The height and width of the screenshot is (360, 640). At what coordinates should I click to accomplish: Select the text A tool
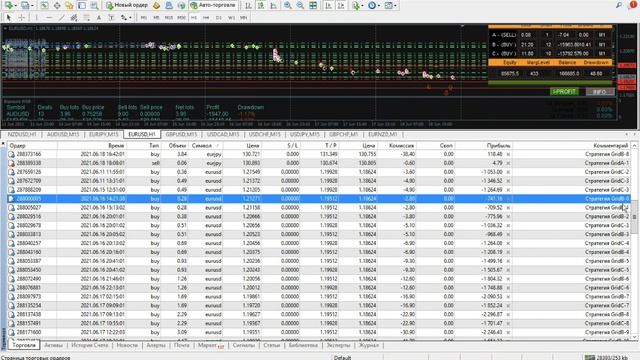[99, 18]
